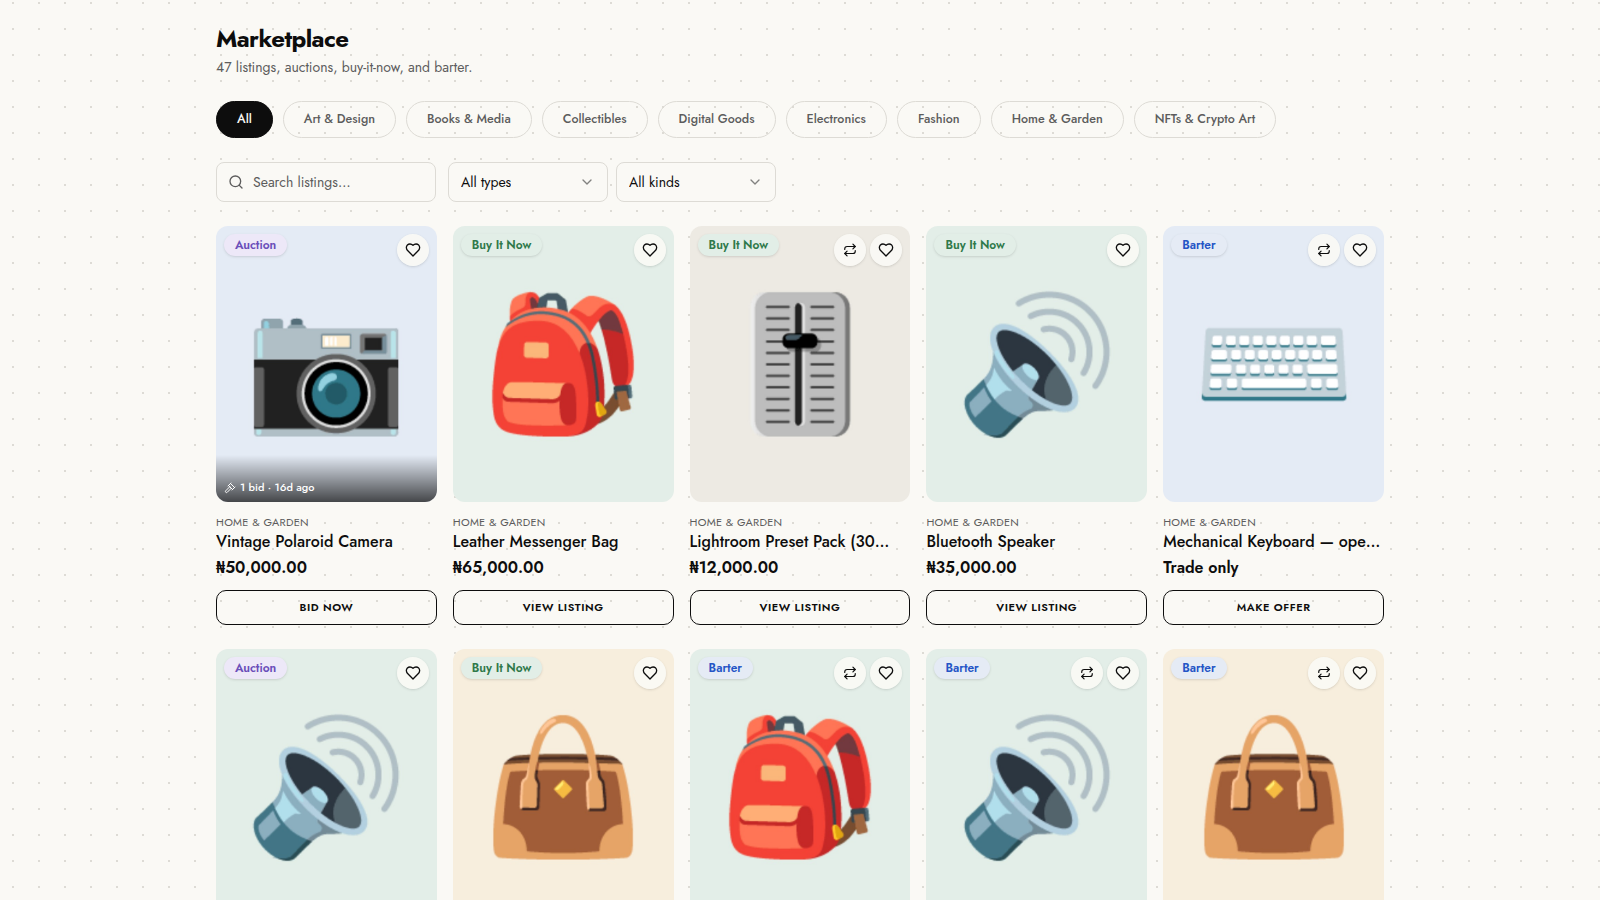1600x900 pixels.
Task: Filter listings by Electronics
Action: [x=836, y=119]
